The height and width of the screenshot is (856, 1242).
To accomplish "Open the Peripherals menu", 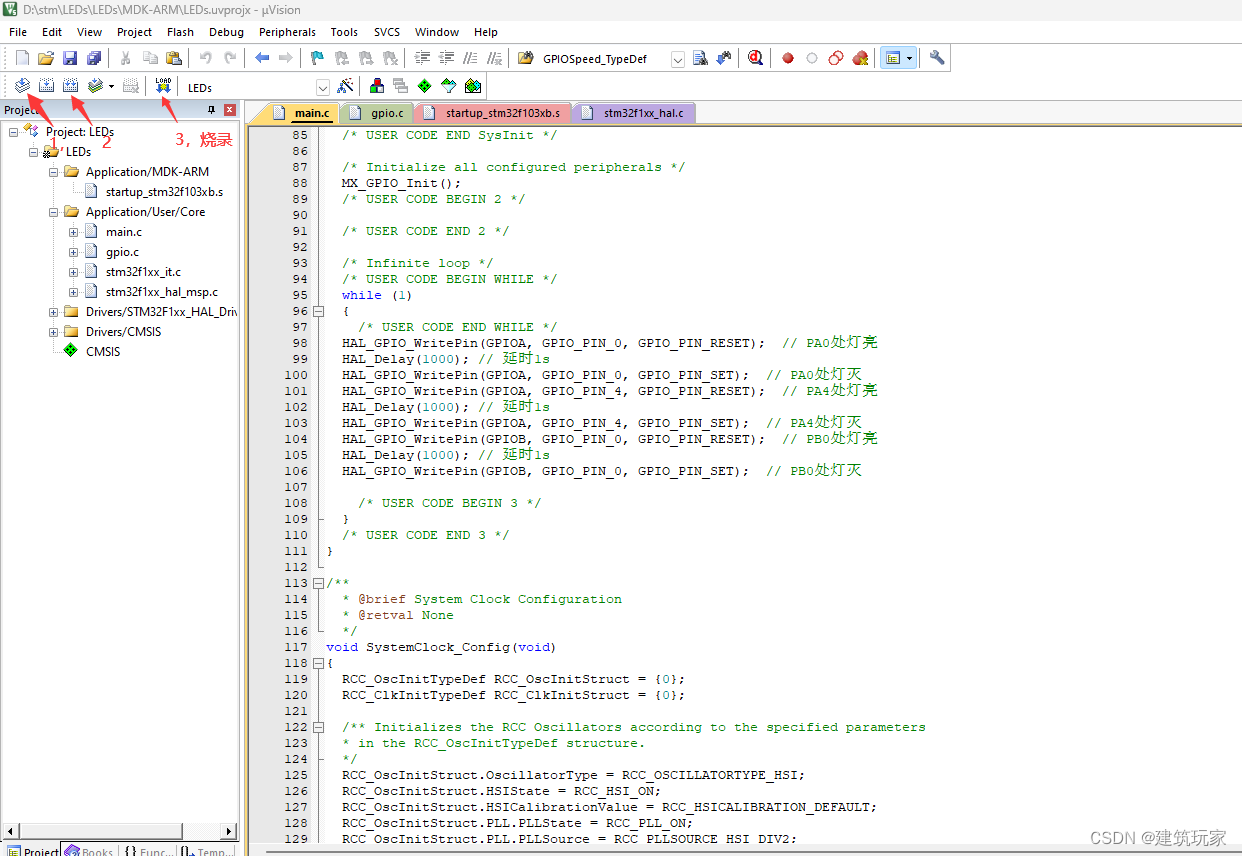I will pos(287,31).
